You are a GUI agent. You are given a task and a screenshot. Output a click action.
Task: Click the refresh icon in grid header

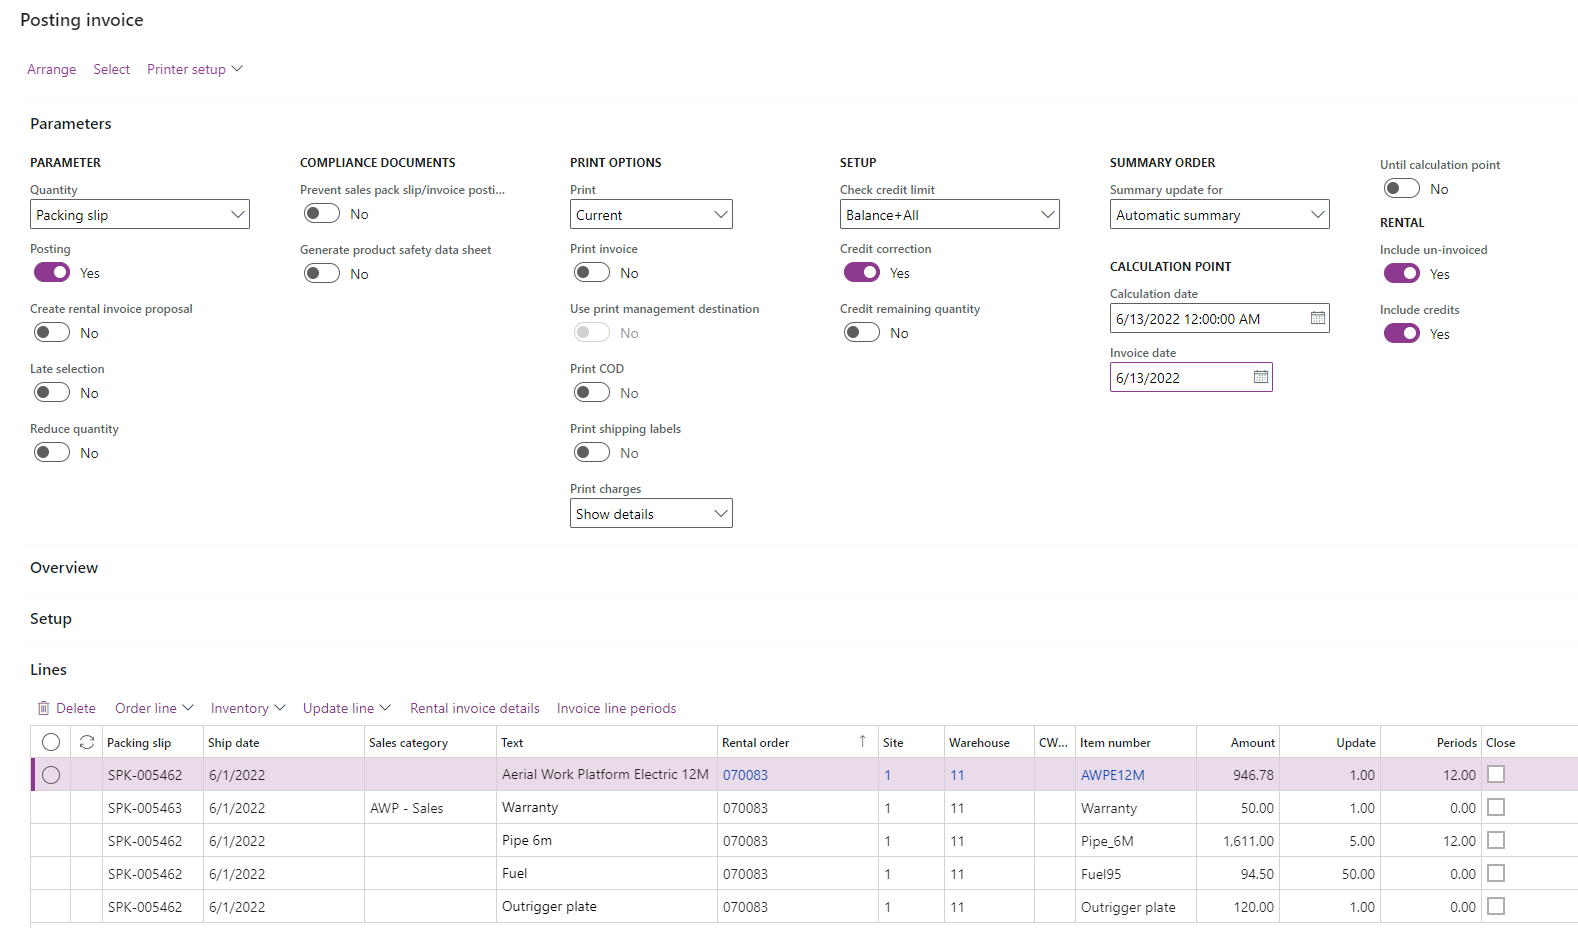(x=87, y=742)
